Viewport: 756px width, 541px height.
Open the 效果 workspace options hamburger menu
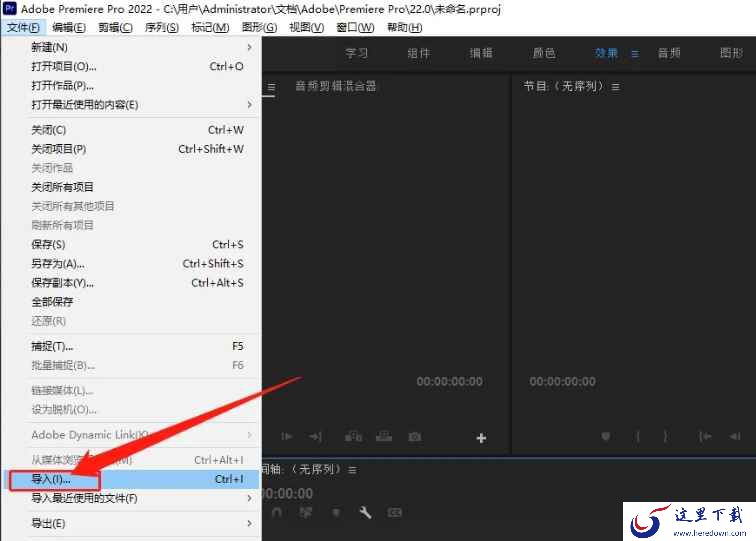click(635, 54)
